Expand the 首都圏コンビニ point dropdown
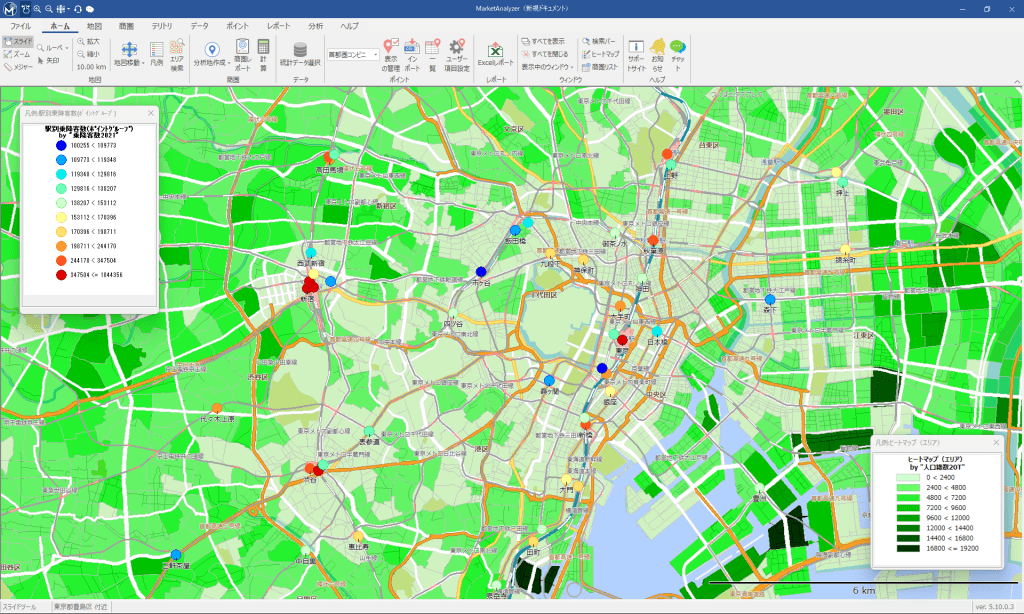The height and width of the screenshot is (614, 1024). tap(376, 55)
